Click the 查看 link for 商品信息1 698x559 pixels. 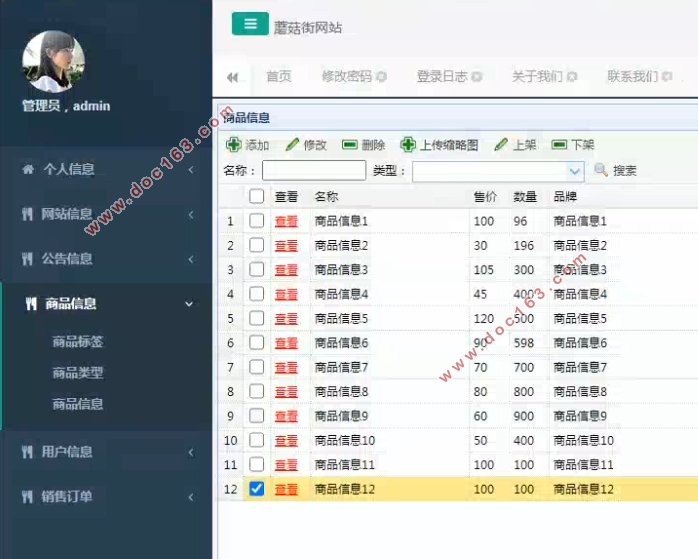click(286, 221)
